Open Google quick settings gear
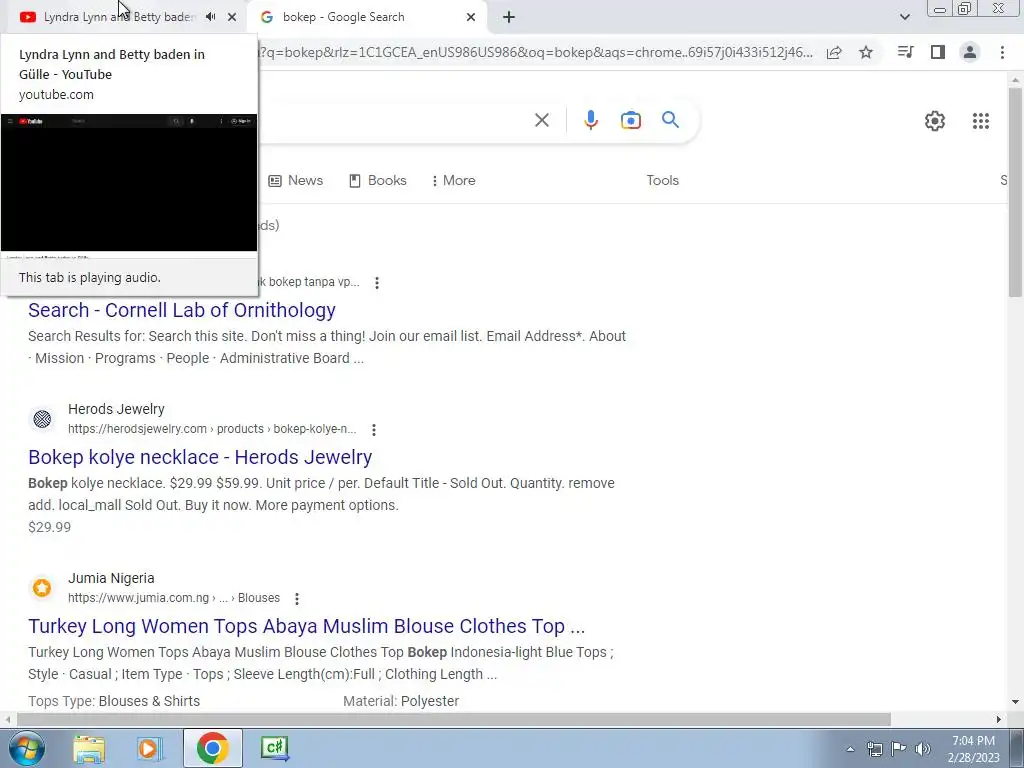 [x=935, y=121]
